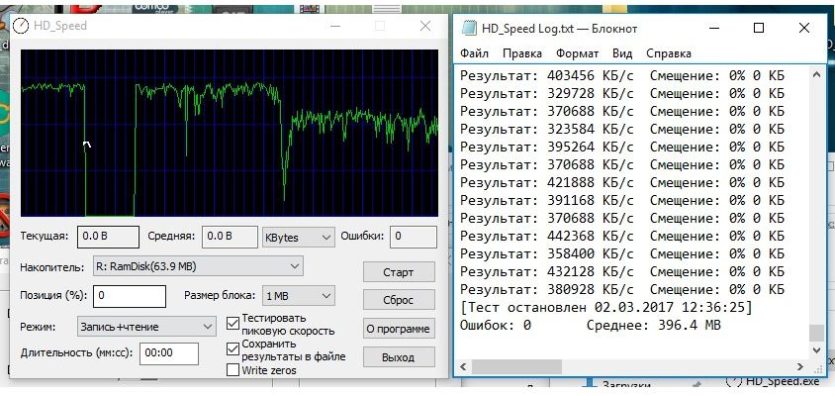Minimize the Notepad window
The image size is (835, 396).
(x=714, y=28)
